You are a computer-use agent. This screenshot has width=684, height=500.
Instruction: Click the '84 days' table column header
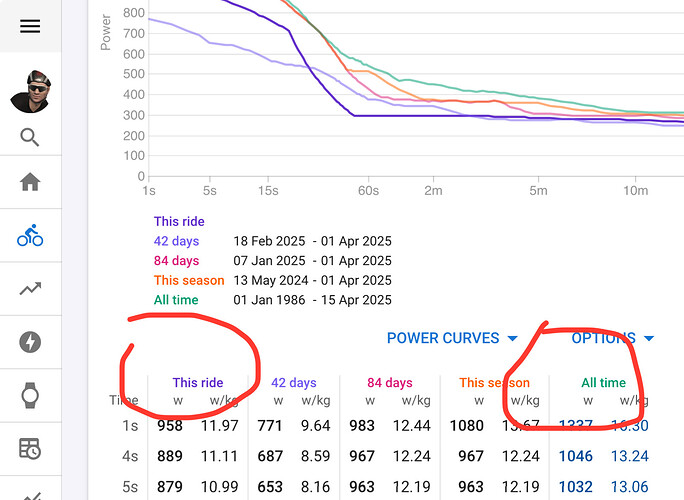tap(390, 383)
